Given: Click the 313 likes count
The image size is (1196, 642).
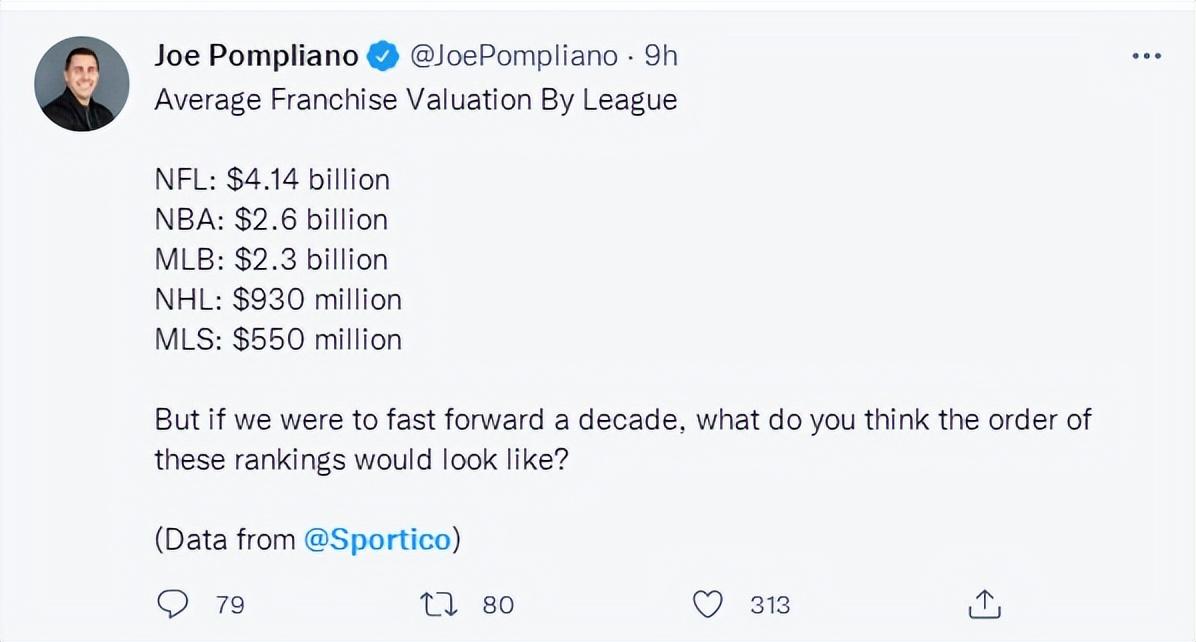Looking at the screenshot, I should coord(770,604).
